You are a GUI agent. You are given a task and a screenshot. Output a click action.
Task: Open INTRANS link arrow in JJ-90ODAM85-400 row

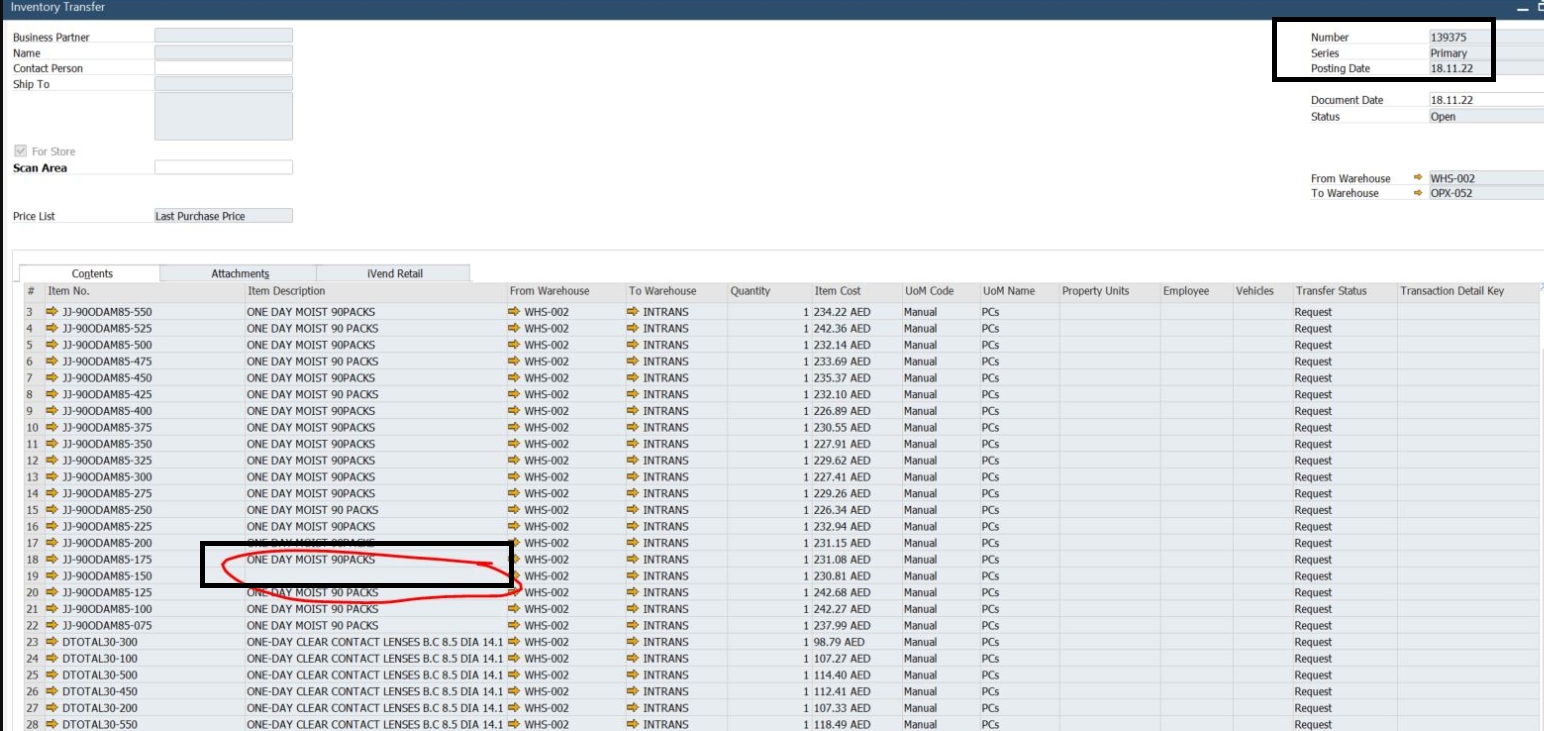[x=633, y=411]
